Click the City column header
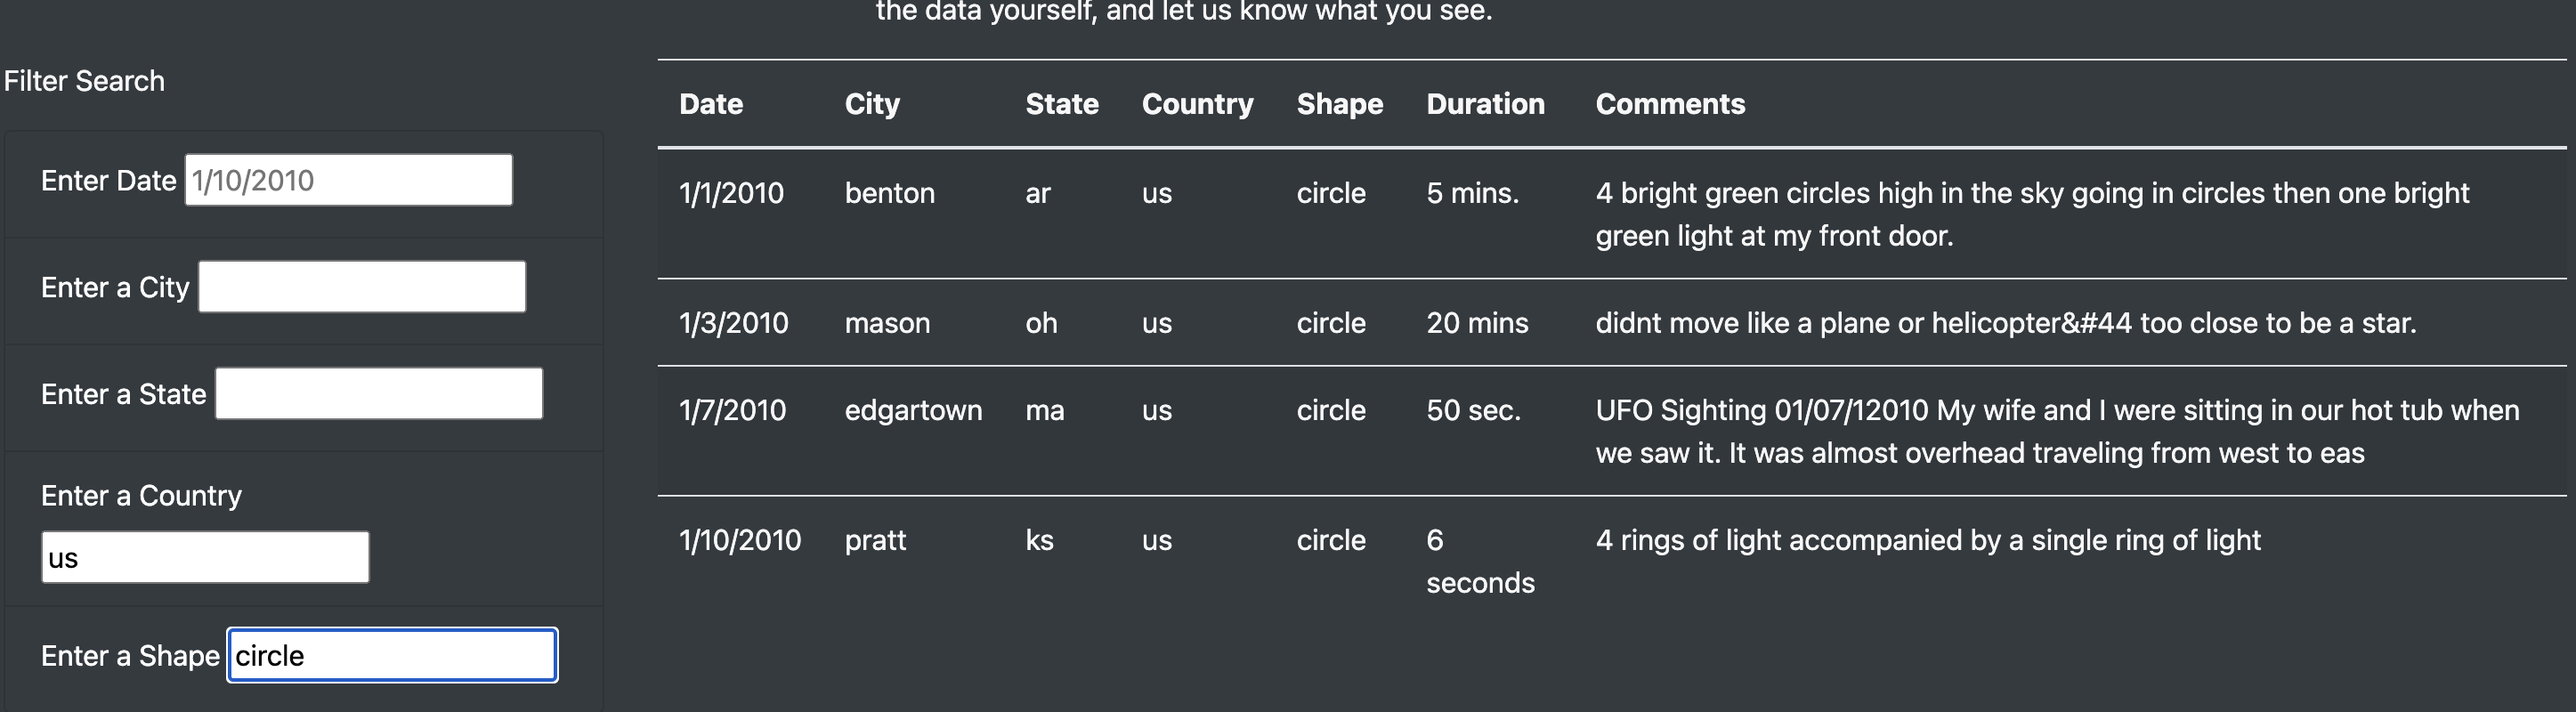 click(872, 104)
